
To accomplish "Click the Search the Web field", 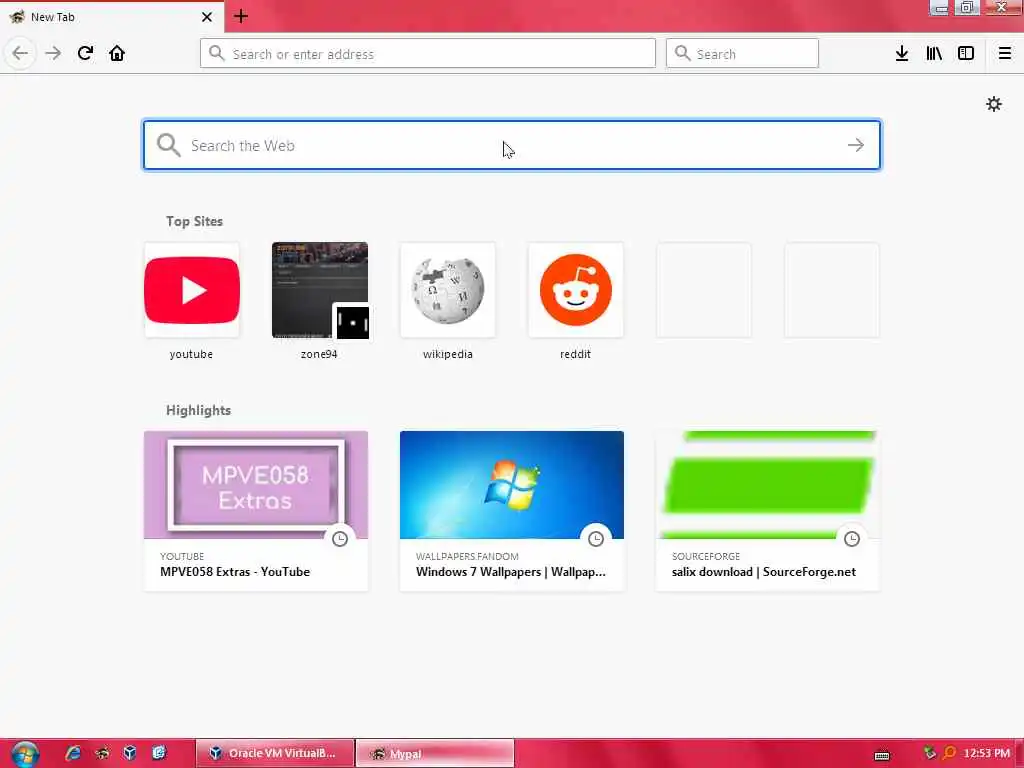I will coord(511,145).
